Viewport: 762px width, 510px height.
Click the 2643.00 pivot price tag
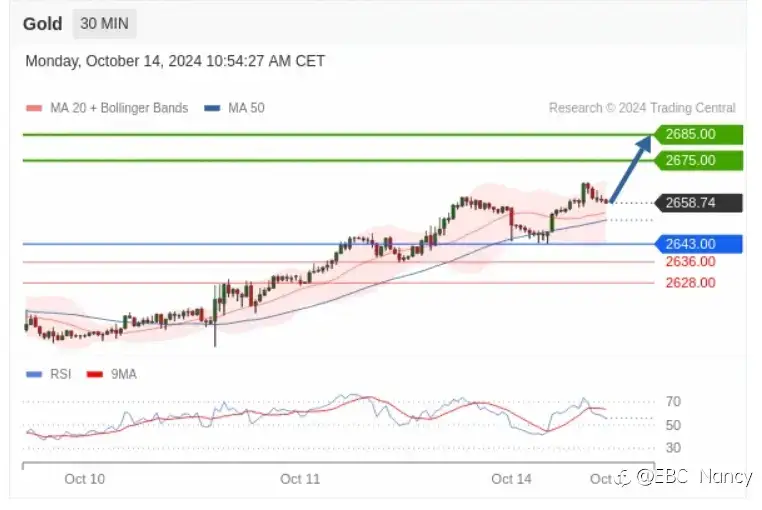[699, 244]
